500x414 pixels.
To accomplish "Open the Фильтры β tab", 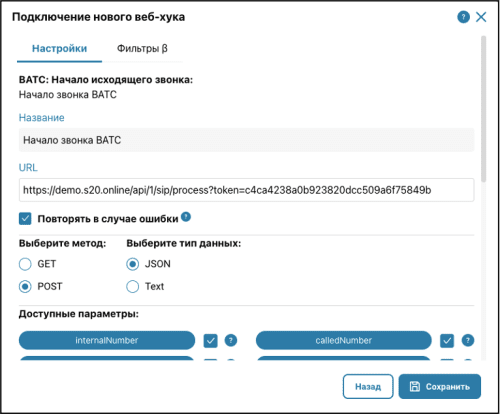I will [x=142, y=49].
